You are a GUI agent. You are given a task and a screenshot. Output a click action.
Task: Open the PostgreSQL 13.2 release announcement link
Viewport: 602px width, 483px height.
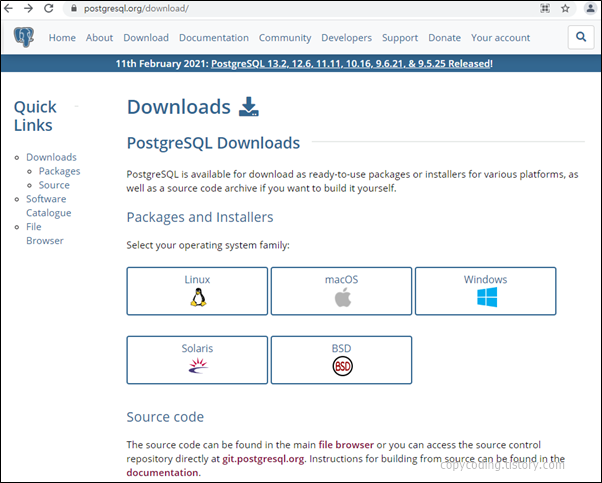tap(351, 63)
